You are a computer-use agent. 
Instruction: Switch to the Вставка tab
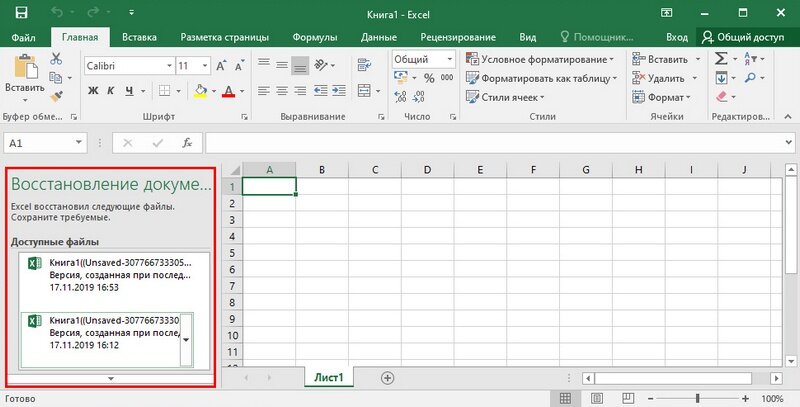[x=139, y=37]
